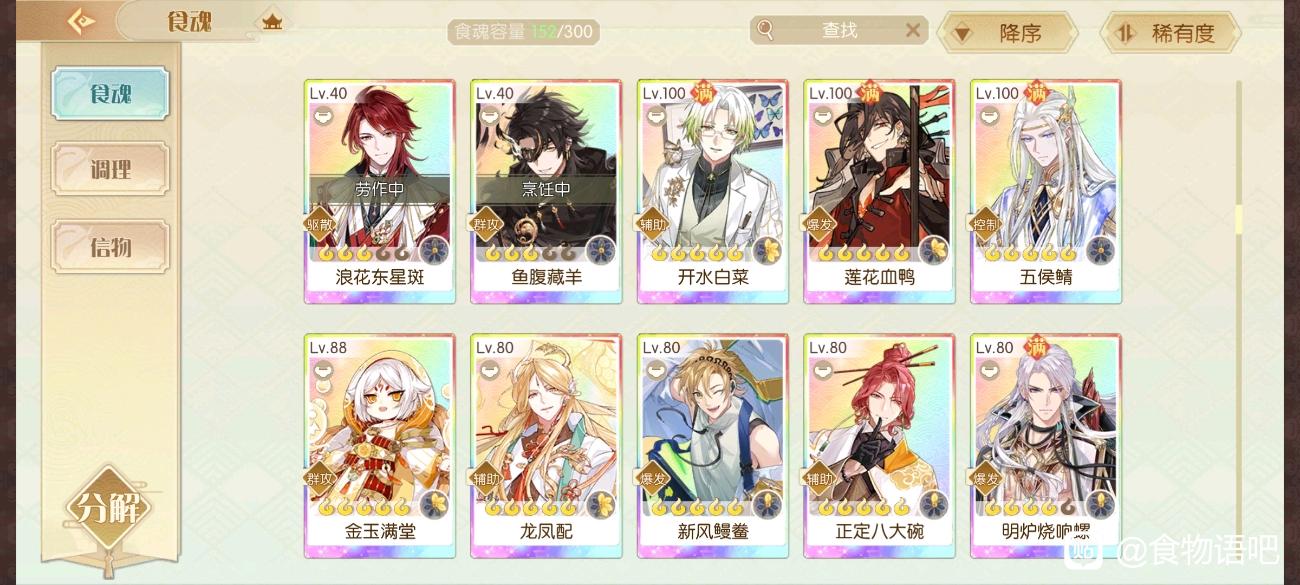Tap the back arrow icon

[80, 21]
